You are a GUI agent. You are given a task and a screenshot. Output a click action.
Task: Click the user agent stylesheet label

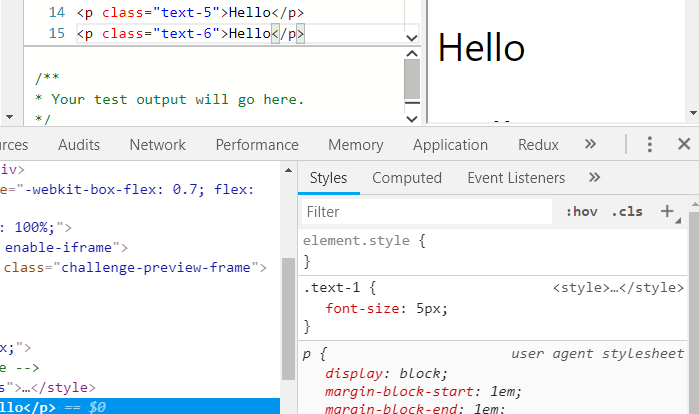[597, 354]
